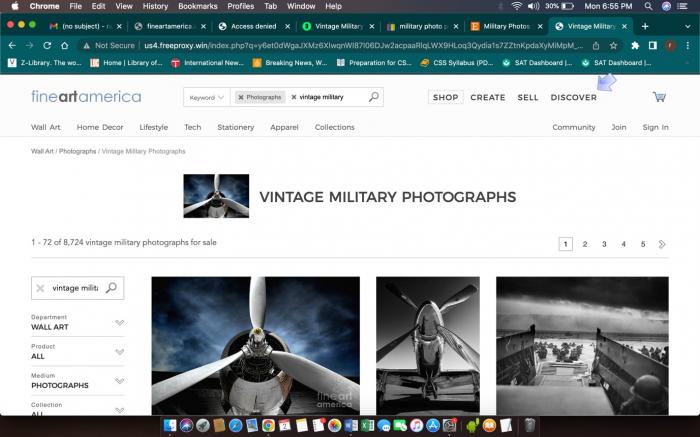Reload the current page
This screenshot has width=700, height=437.
point(47,46)
